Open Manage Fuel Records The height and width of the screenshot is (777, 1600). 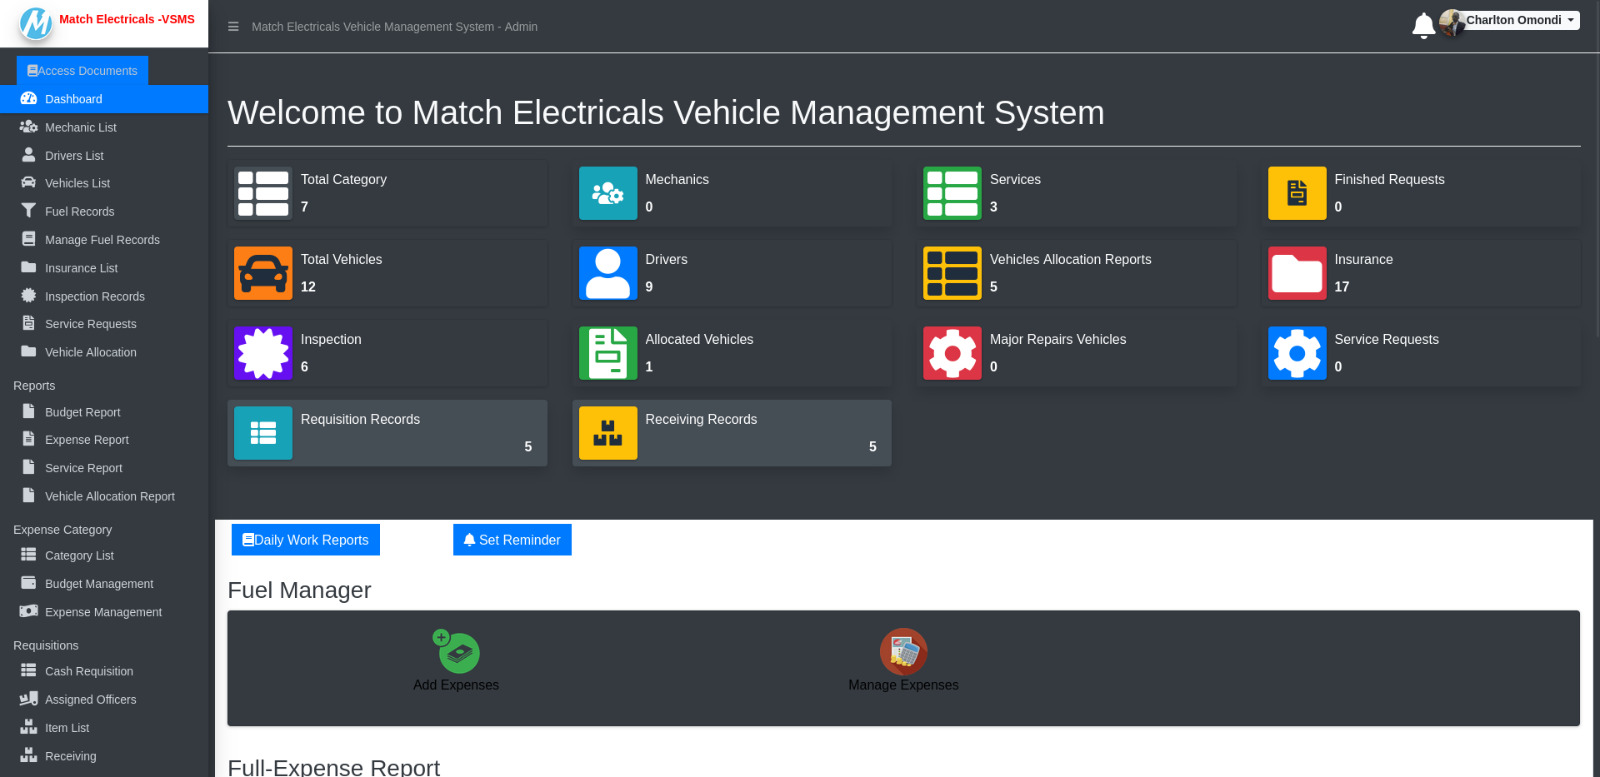click(104, 240)
